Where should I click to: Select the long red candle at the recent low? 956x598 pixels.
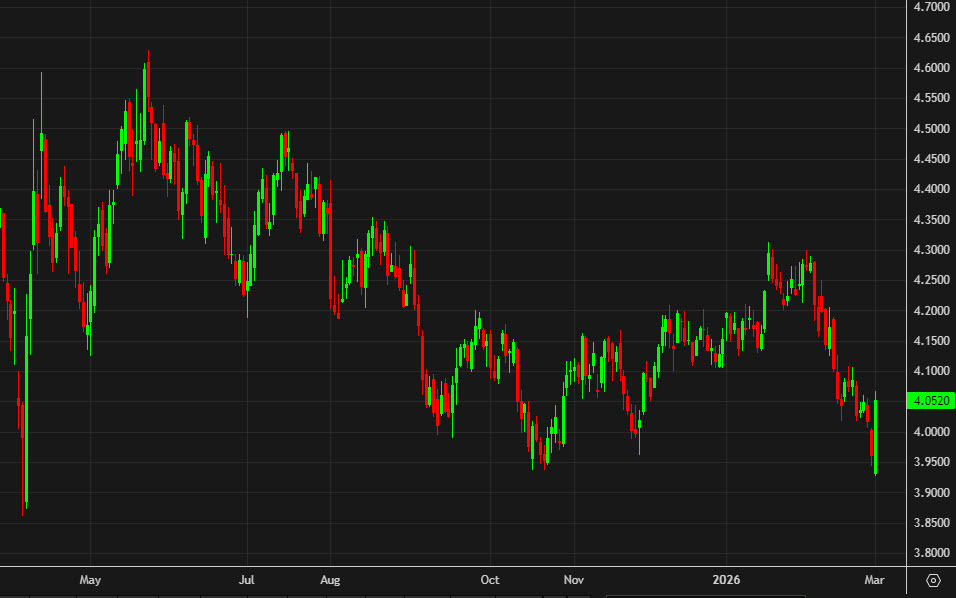(872, 440)
